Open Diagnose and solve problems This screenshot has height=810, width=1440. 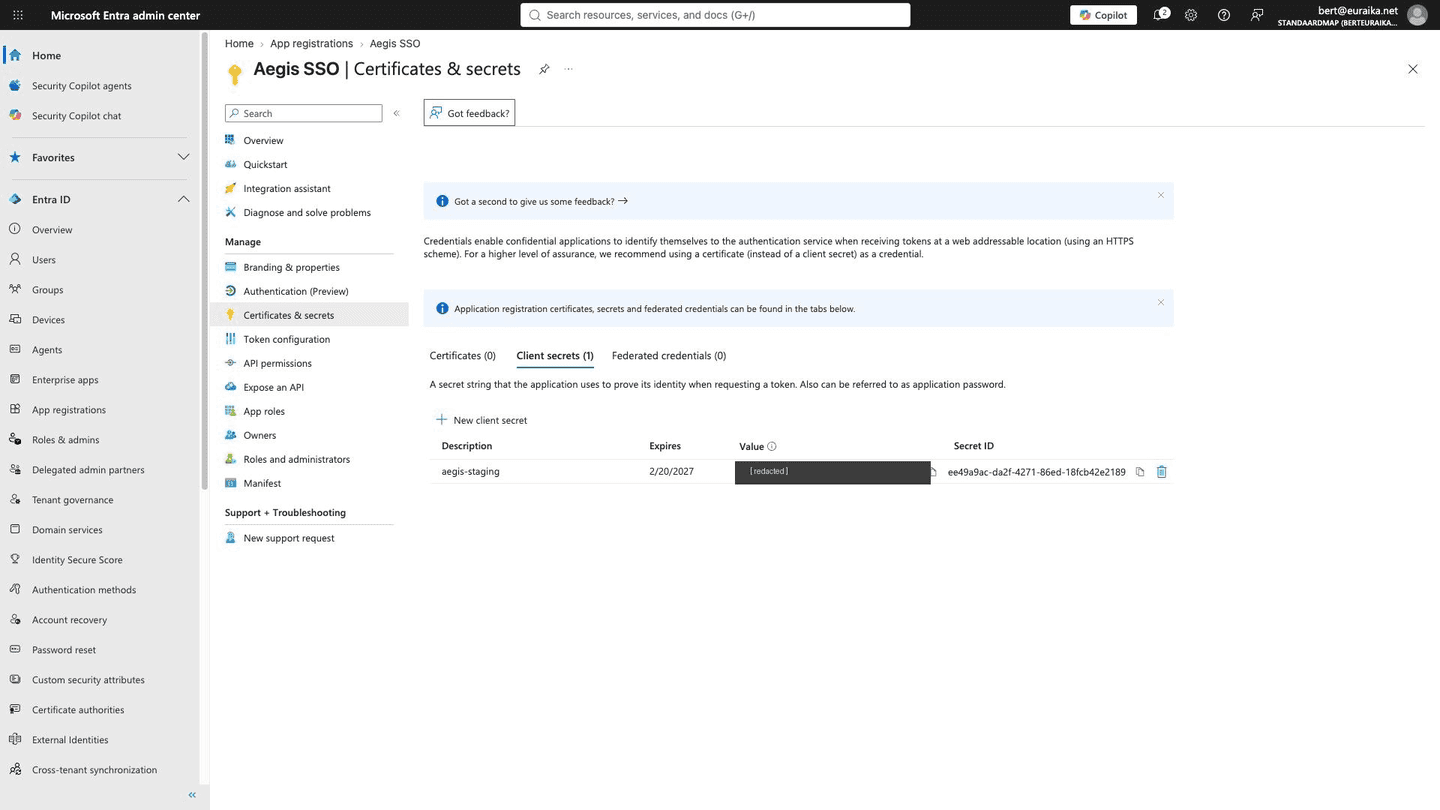tap(307, 212)
